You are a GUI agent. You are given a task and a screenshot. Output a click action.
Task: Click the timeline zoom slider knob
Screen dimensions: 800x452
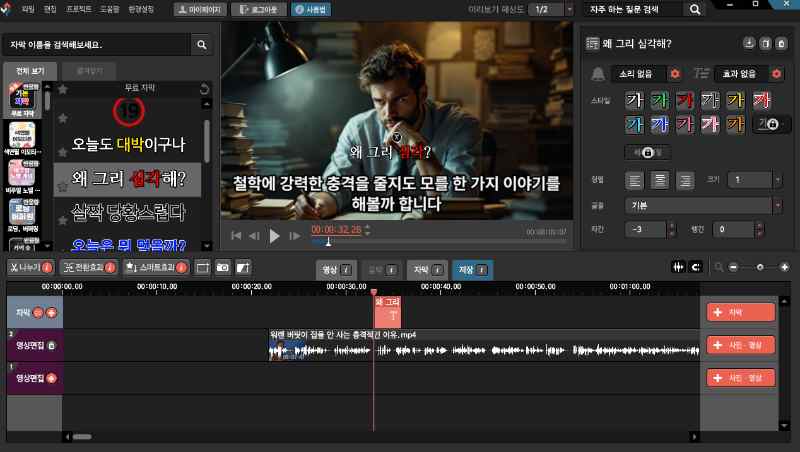760,267
